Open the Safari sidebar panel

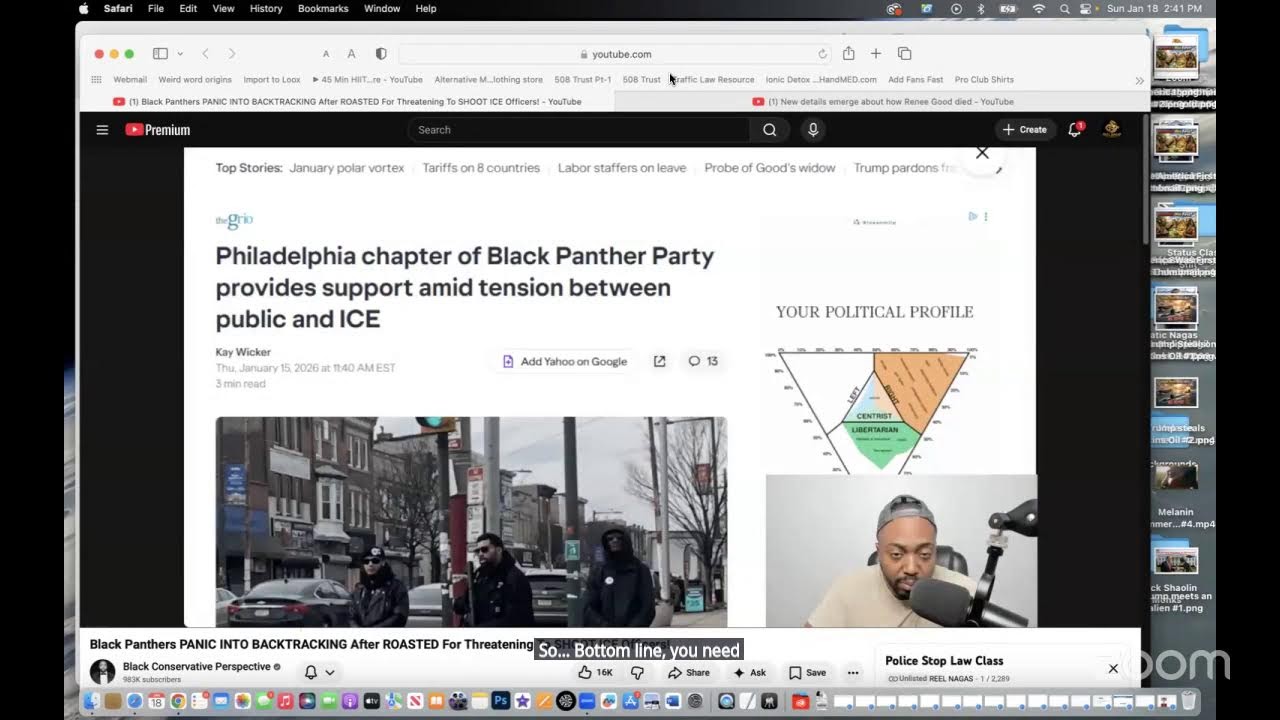pyautogui.click(x=160, y=54)
